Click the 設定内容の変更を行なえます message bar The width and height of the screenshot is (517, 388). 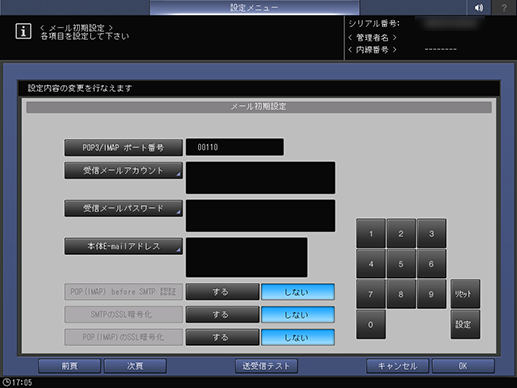(x=259, y=88)
